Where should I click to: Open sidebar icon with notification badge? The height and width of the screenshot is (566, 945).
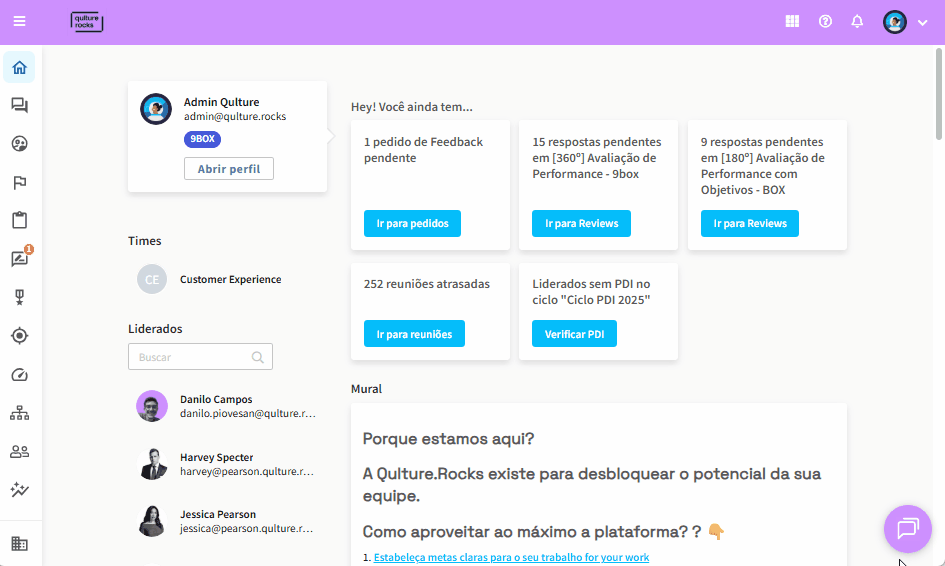pyautogui.click(x=19, y=259)
